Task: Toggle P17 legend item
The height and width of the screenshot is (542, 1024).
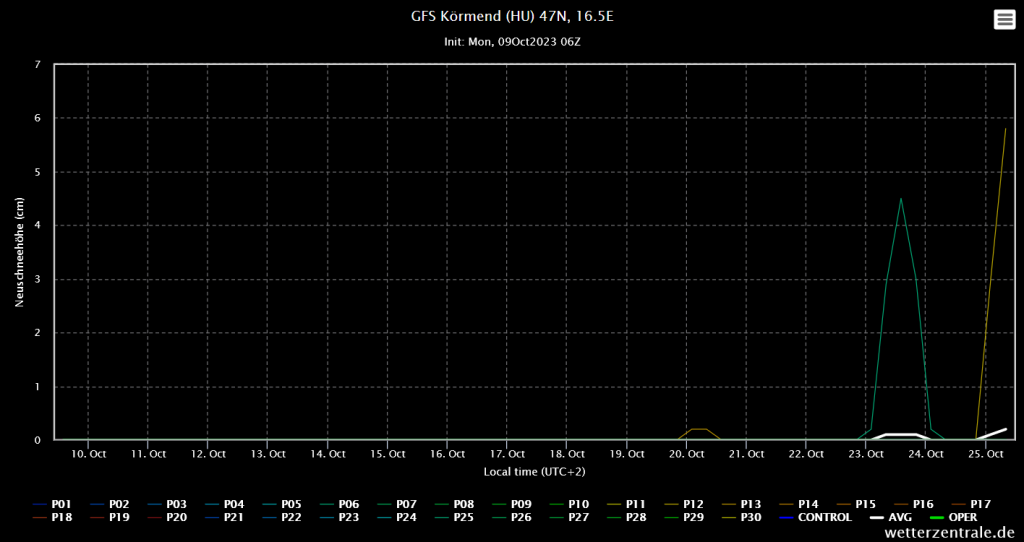Action: [980, 504]
